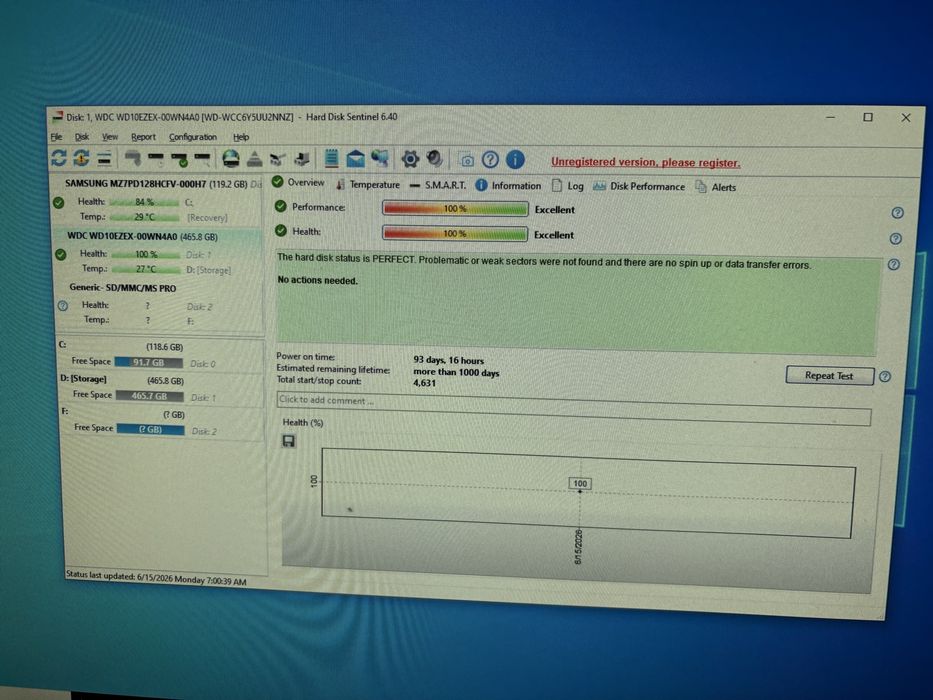Click the black disk icon with clock
Image resolution: width=933 pixels, height=700 pixels.
click(156, 159)
